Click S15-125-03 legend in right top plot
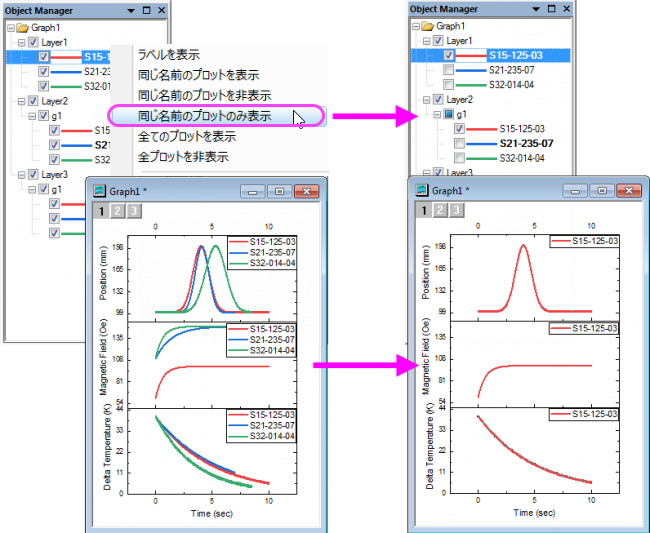650x533 pixels. 585,241
